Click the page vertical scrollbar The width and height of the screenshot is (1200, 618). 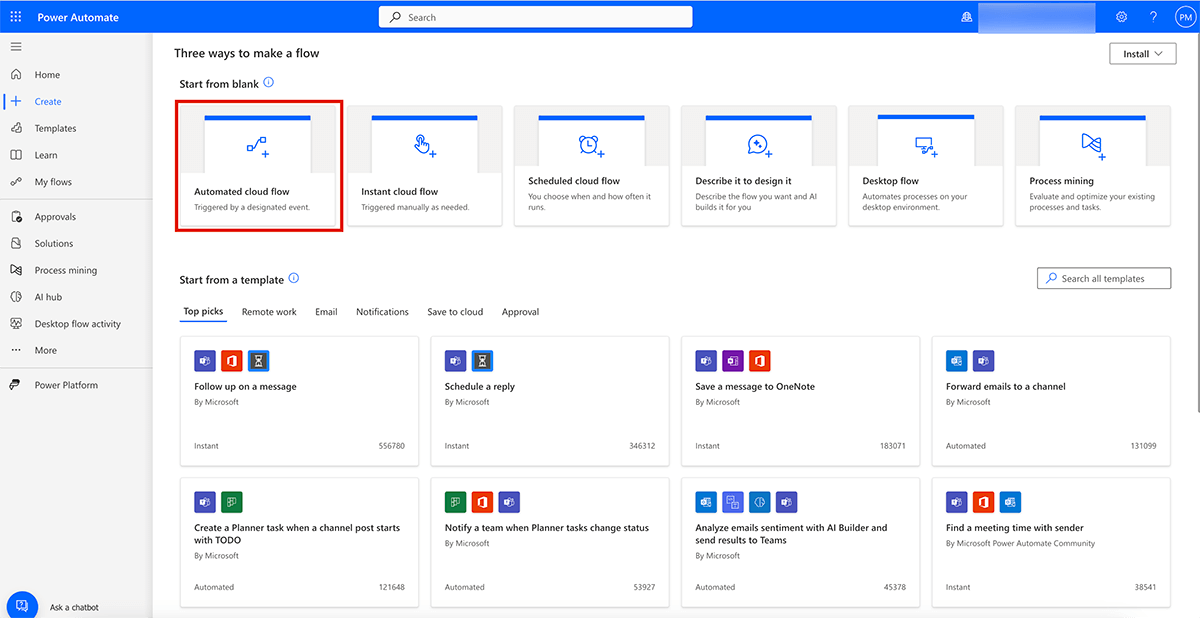(1197, 223)
